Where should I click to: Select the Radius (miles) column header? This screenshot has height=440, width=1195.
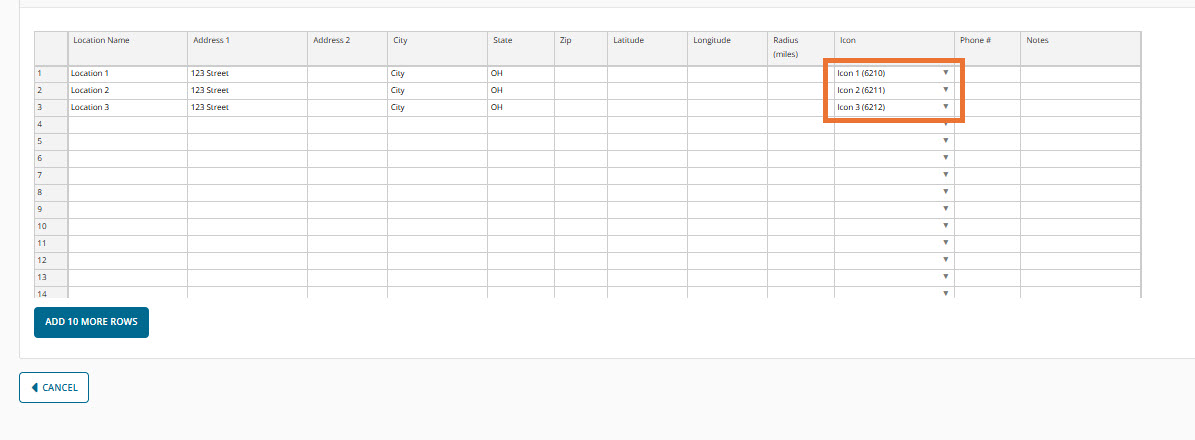tap(800, 47)
